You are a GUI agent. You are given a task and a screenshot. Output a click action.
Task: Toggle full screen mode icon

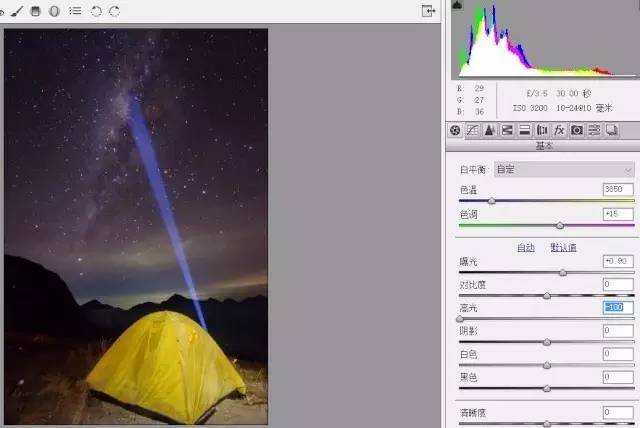point(428,11)
